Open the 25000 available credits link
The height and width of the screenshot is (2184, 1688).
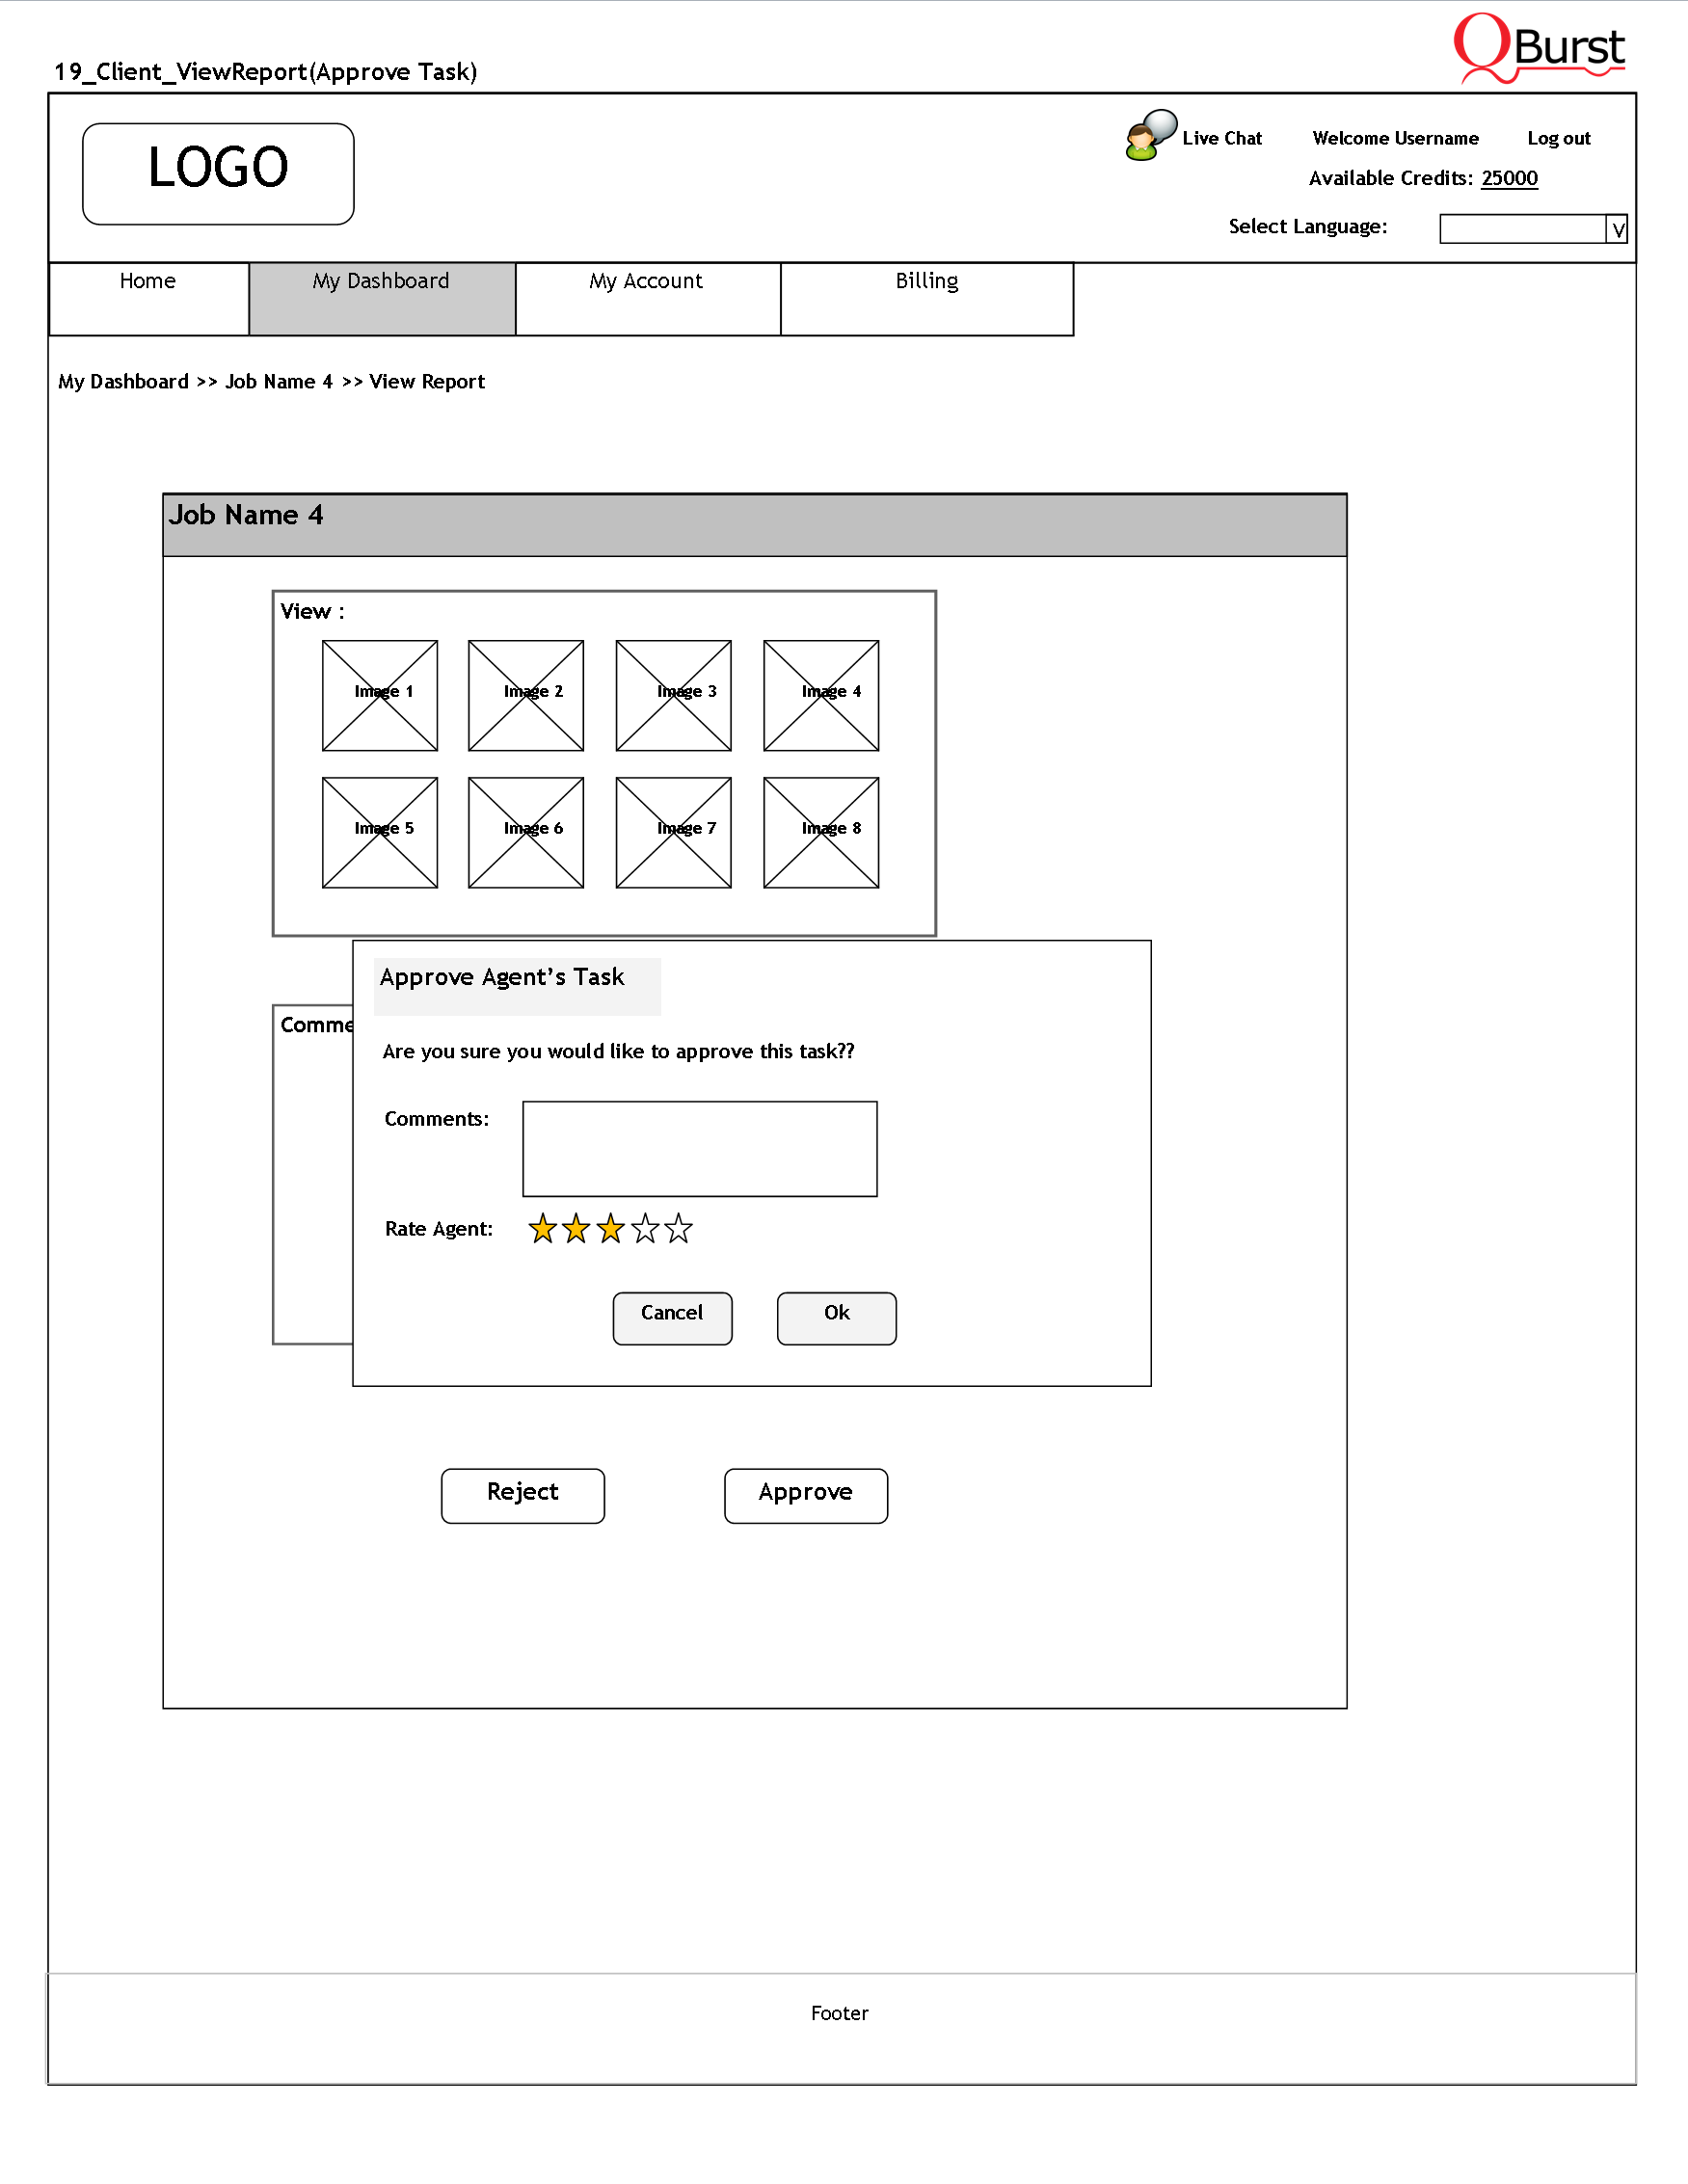coord(1509,178)
